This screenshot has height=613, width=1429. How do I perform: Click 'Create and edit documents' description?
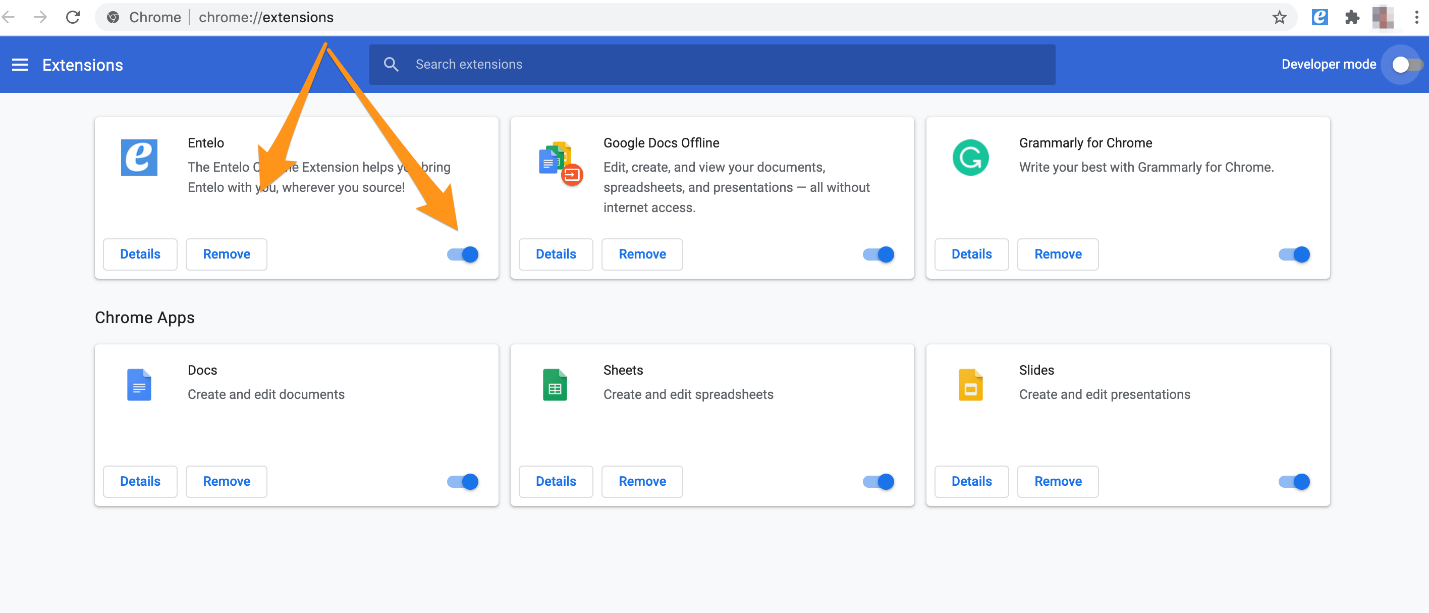(x=266, y=395)
